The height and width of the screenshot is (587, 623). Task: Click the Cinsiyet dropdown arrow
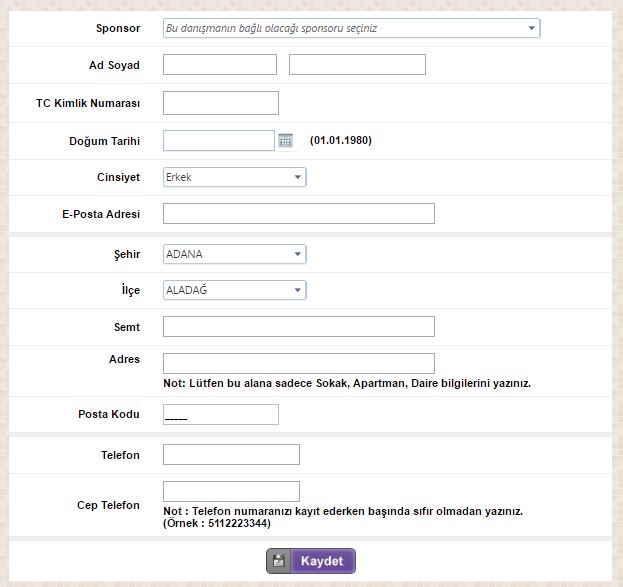point(298,177)
